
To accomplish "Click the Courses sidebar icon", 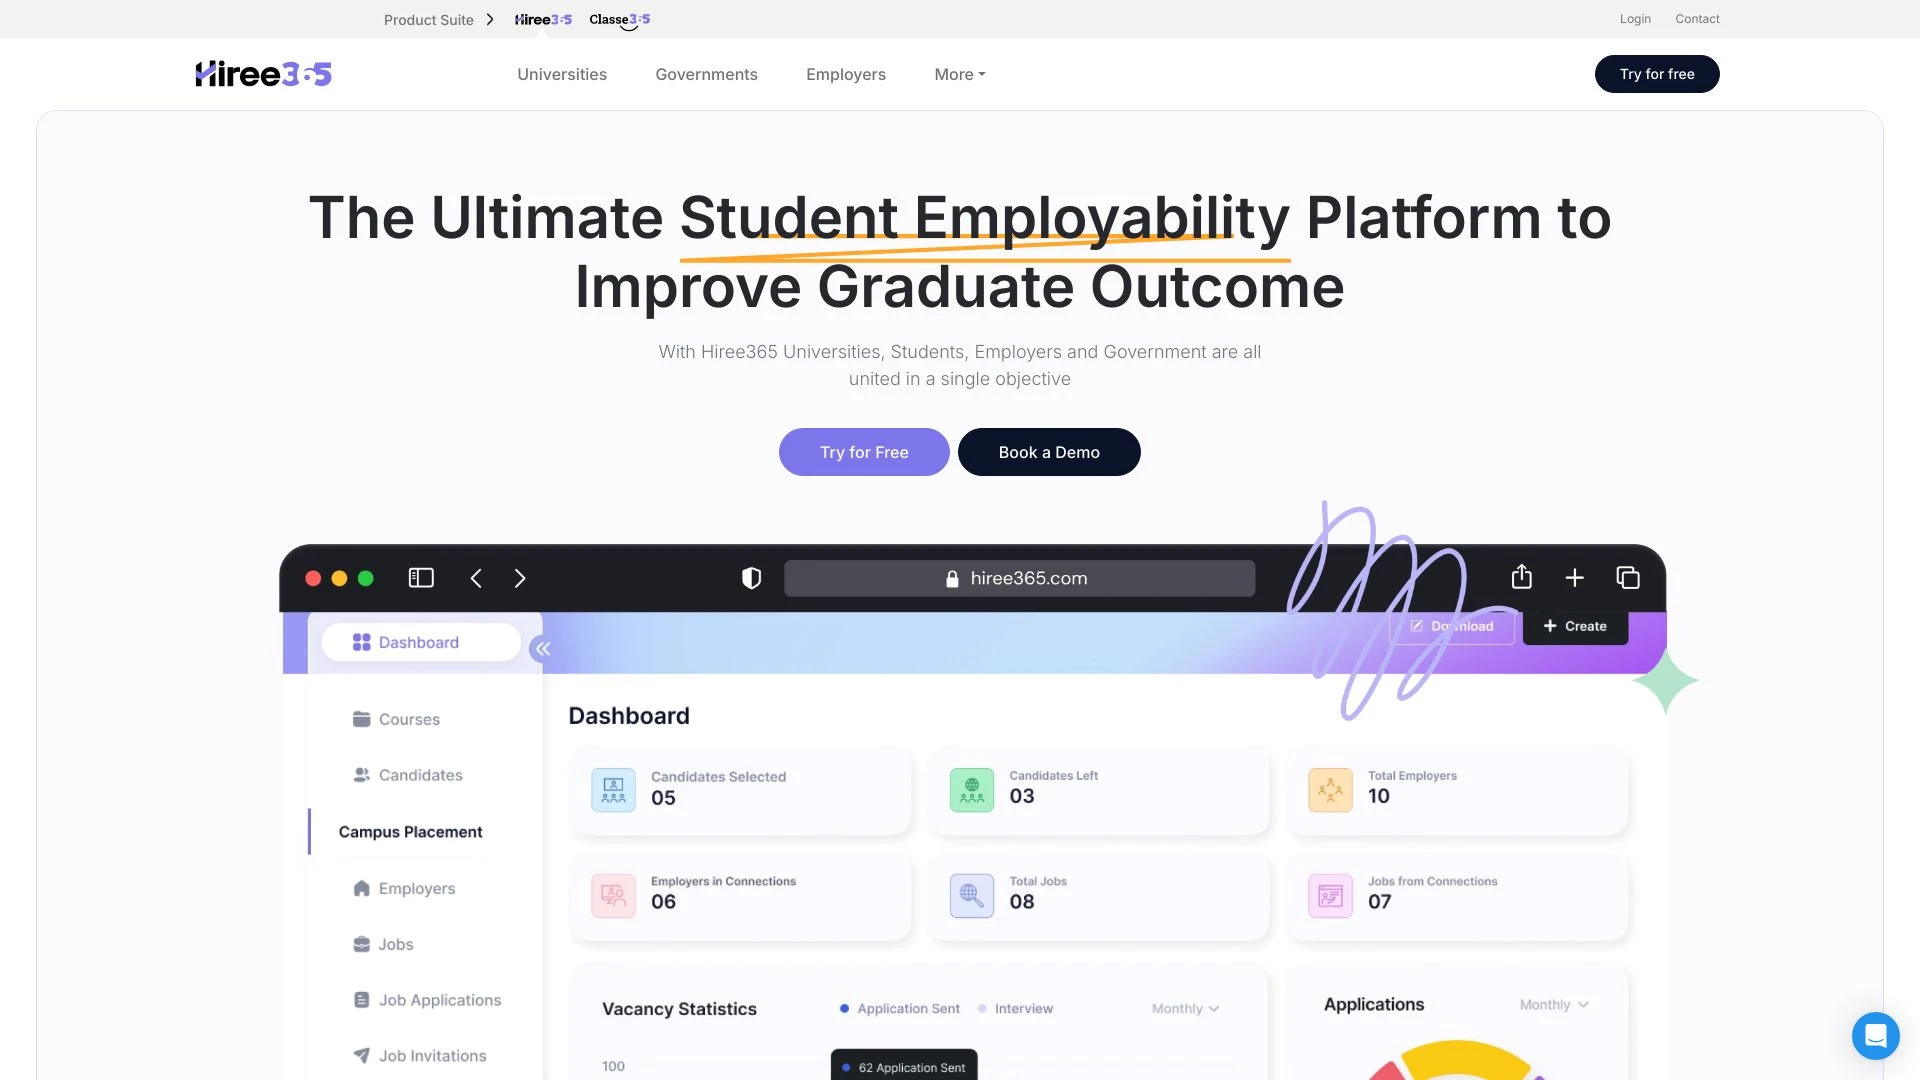I will 361,717.
